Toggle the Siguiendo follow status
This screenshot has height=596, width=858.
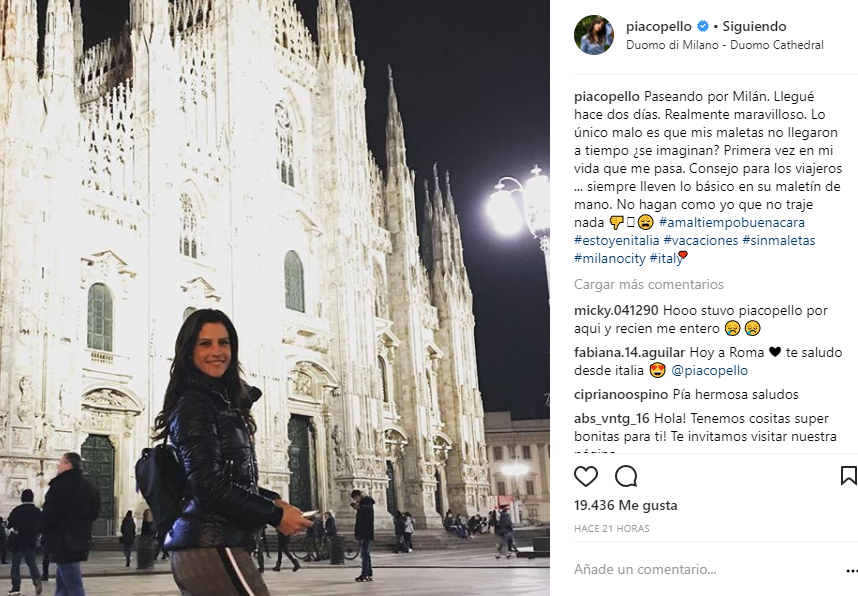point(754,26)
